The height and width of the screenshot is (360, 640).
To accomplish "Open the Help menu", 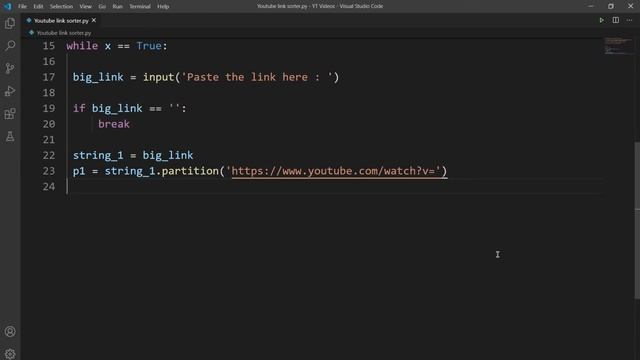I will click(163, 6).
